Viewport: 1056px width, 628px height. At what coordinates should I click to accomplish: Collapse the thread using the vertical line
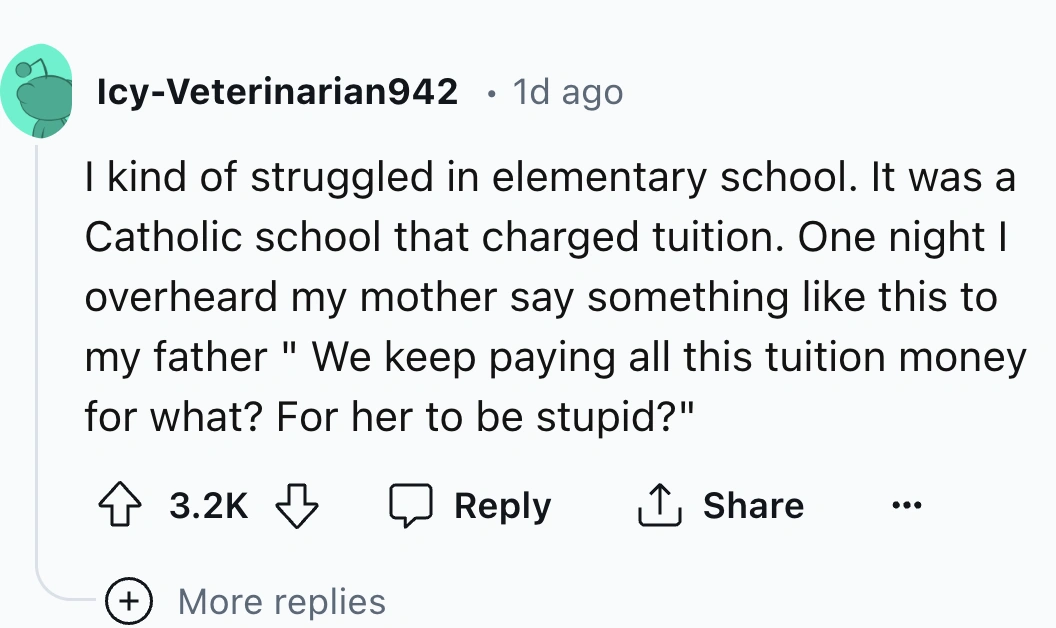pos(37,350)
